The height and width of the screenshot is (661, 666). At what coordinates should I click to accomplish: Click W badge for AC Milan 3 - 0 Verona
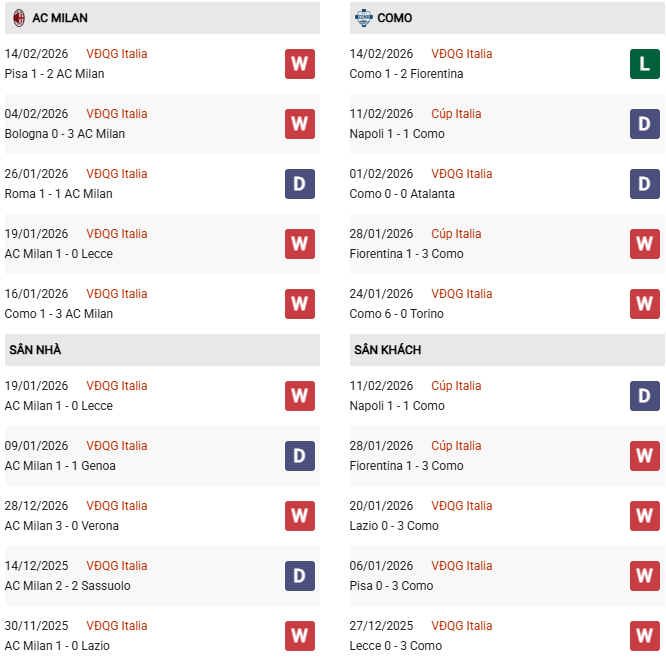point(299,516)
